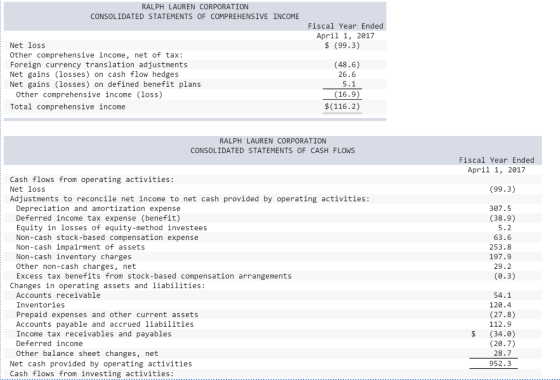
Task: Select Equity in losses of equity-method investees
Action: coord(111,228)
